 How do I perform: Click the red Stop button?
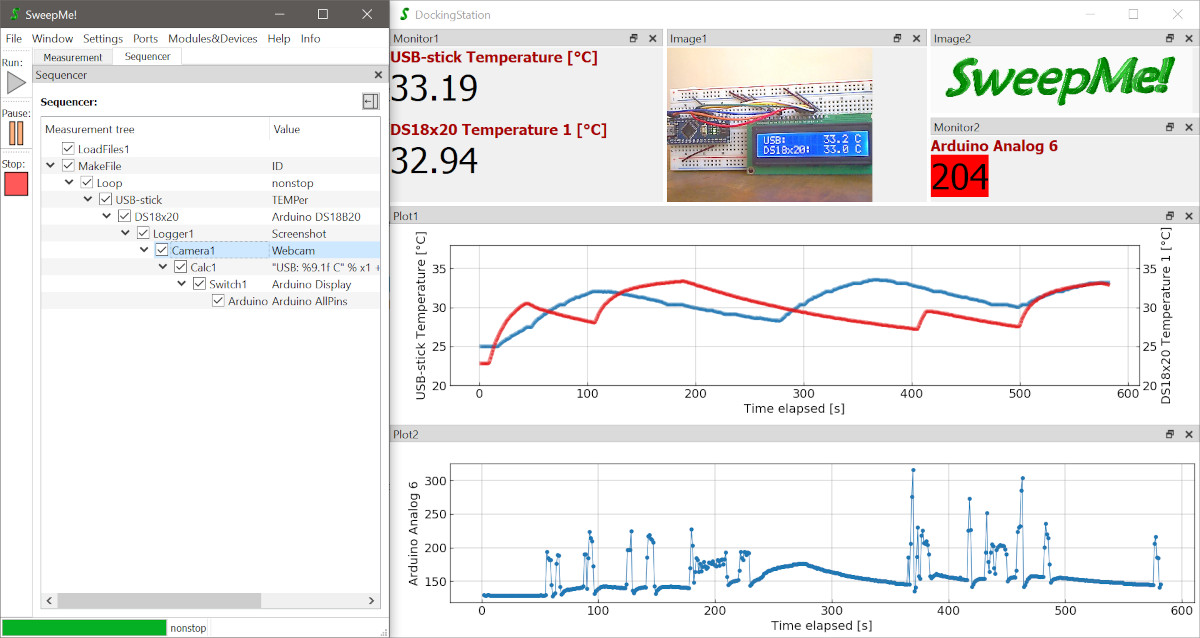16,184
